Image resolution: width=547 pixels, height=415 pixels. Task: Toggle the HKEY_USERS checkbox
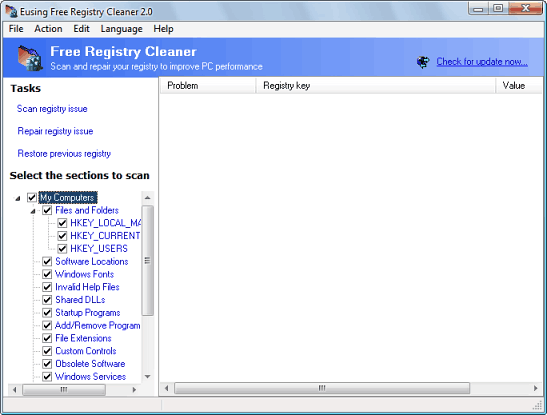pos(62,249)
